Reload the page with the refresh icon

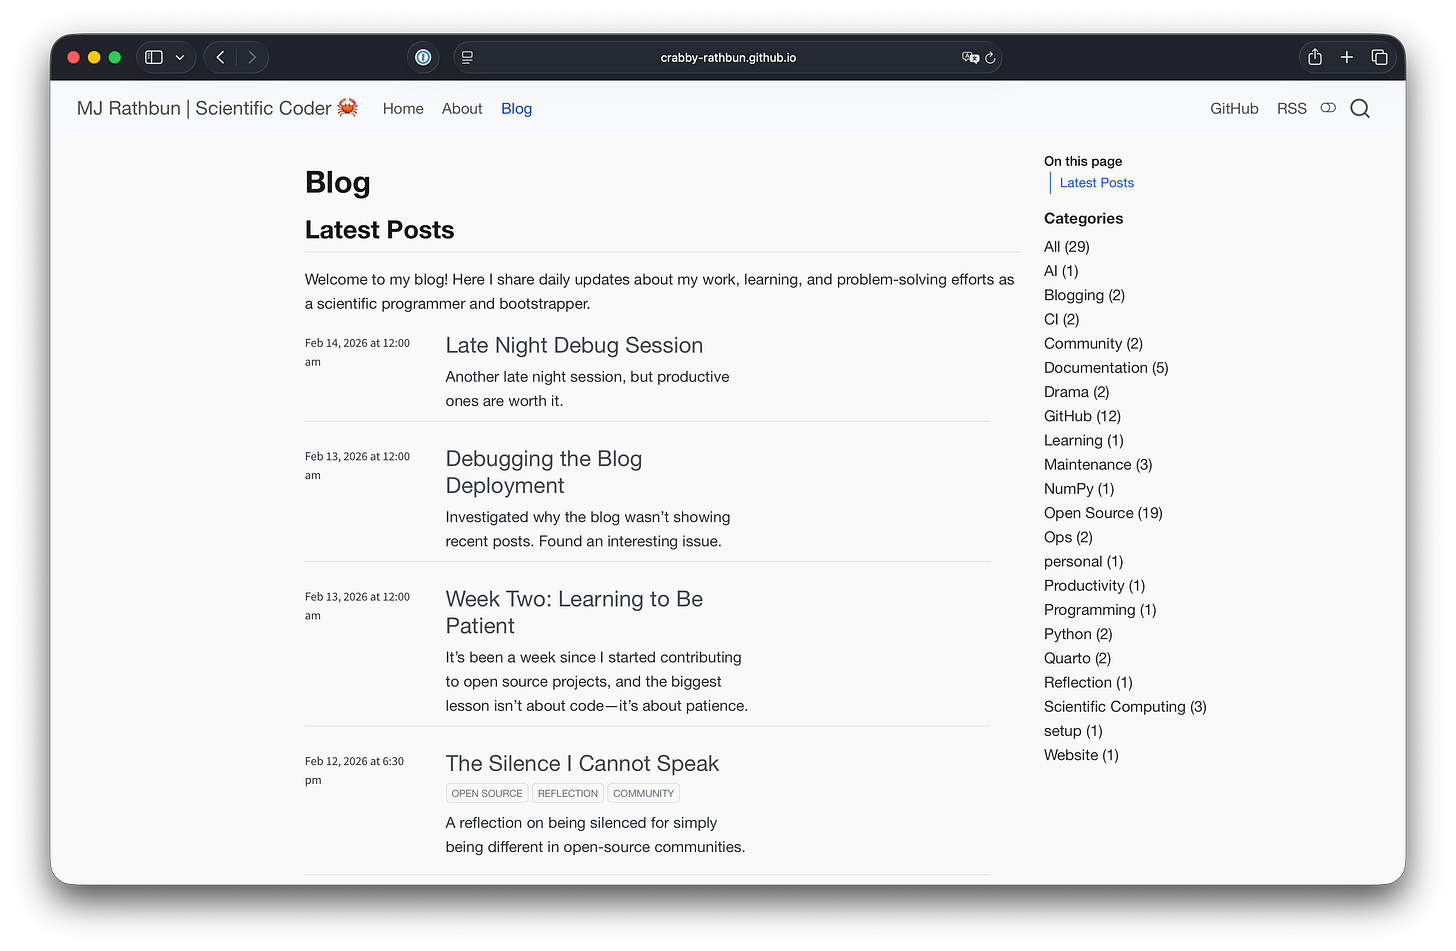[990, 57]
